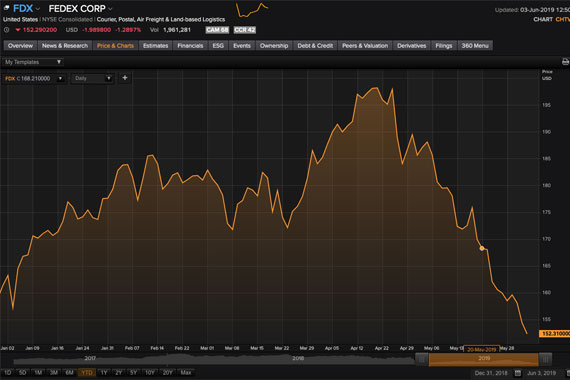Select the 5Y time range

[134, 373]
